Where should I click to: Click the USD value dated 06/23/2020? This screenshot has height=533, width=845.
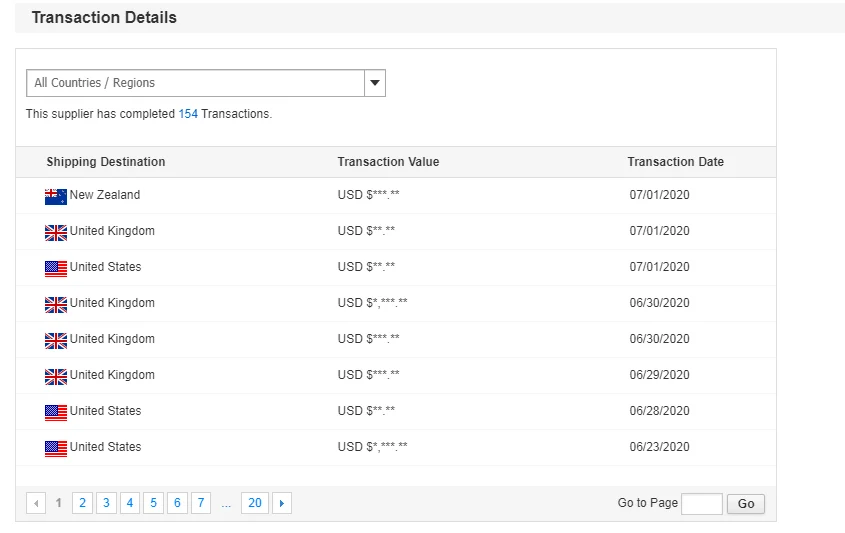(372, 447)
